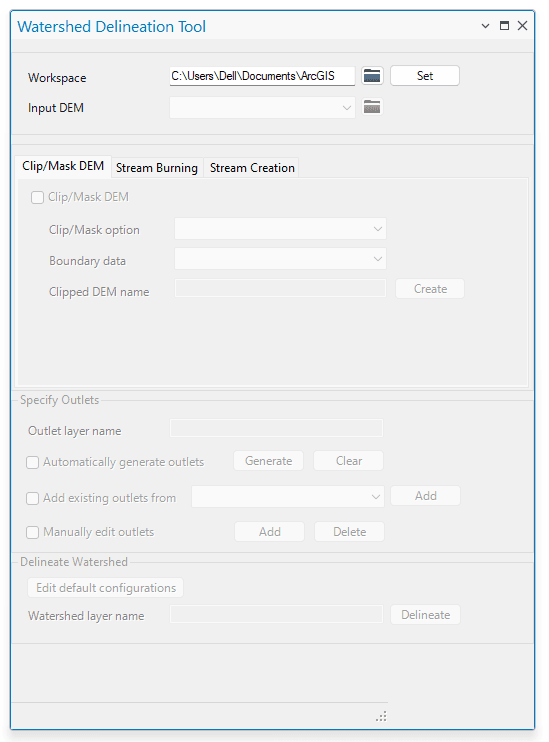
Task: Tick the Manually edit outlets checkbox
Action: point(32,532)
